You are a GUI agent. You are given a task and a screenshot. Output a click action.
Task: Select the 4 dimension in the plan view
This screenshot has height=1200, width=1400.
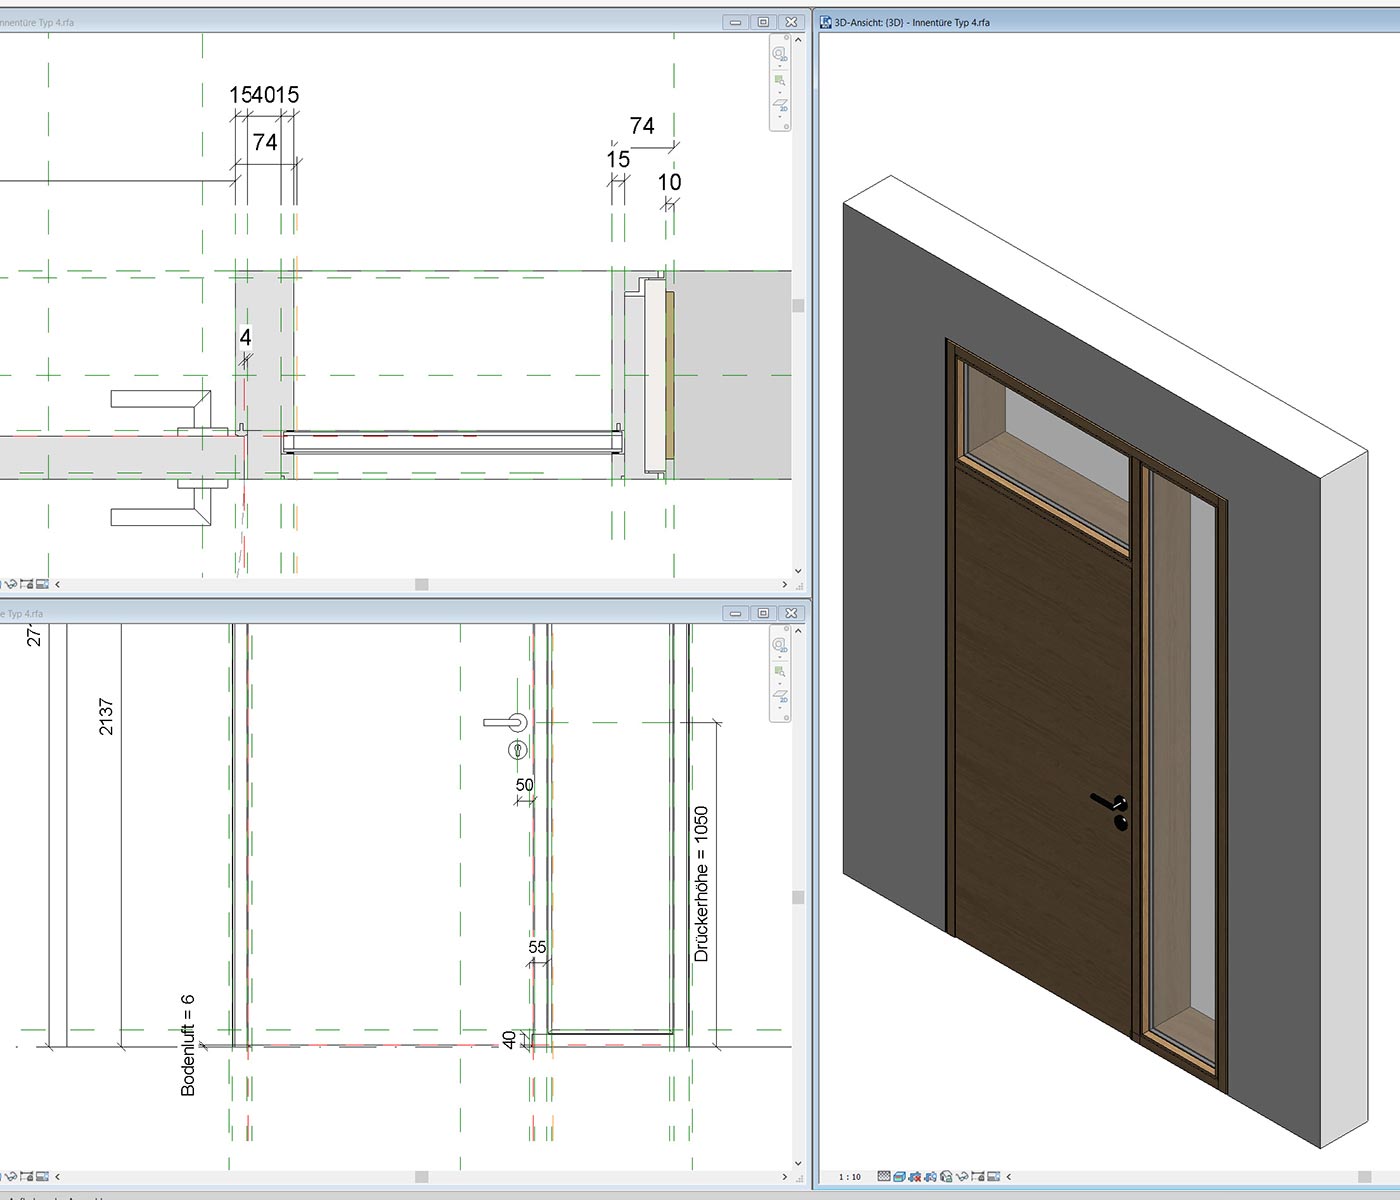point(245,338)
